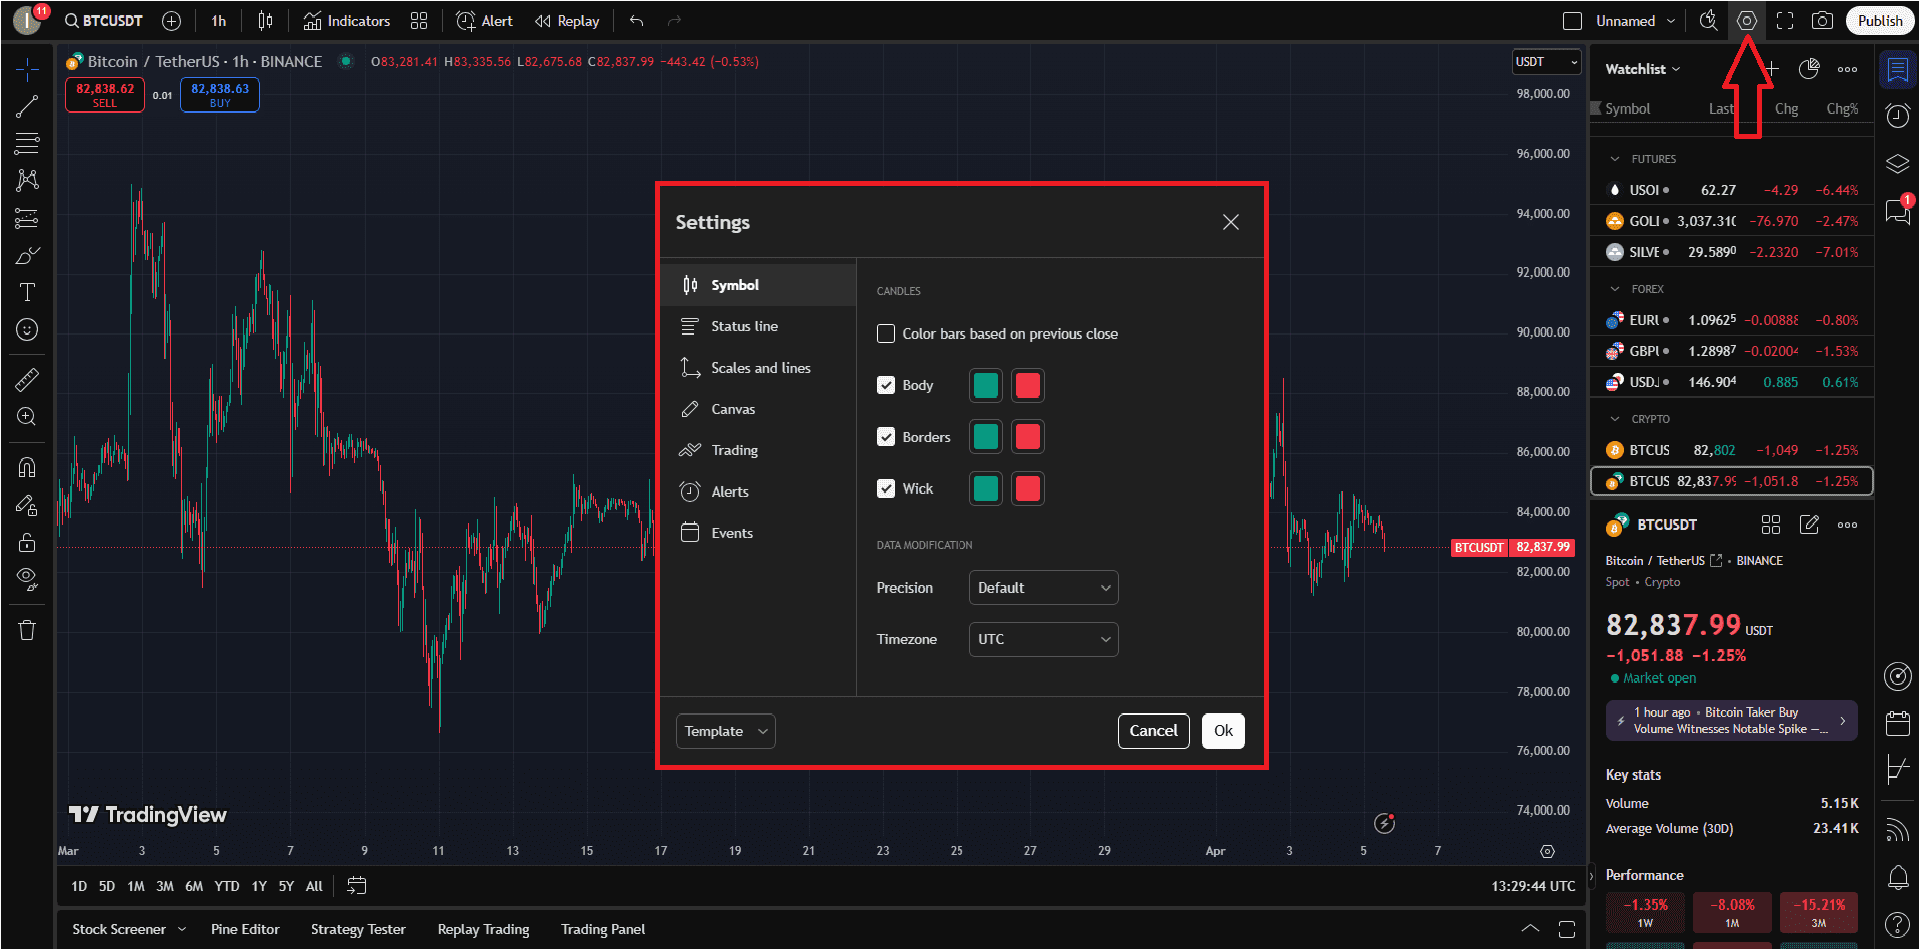Open the Indicators menu
This screenshot has width=1919, height=949.
[x=347, y=21]
